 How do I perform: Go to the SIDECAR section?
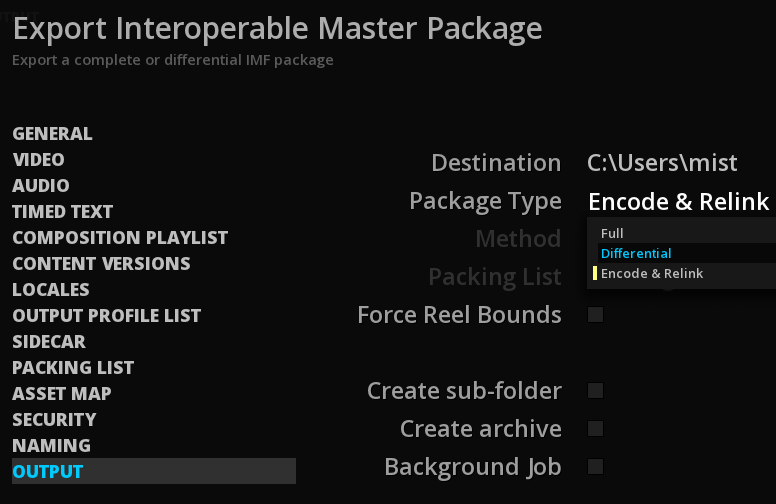(x=49, y=342)
